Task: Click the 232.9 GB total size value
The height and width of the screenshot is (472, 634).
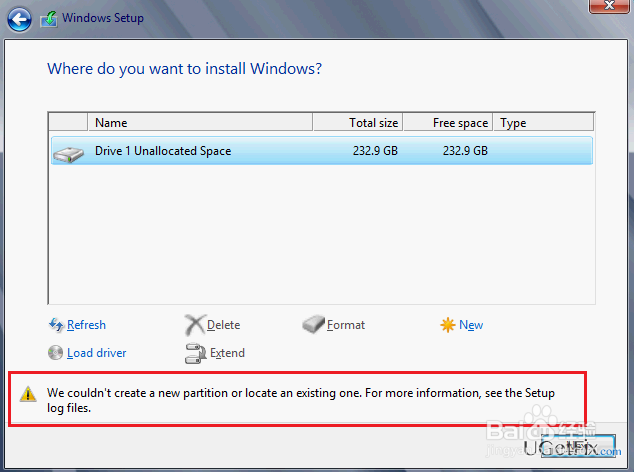Action: pyautogui.click(x=375, y=151)
